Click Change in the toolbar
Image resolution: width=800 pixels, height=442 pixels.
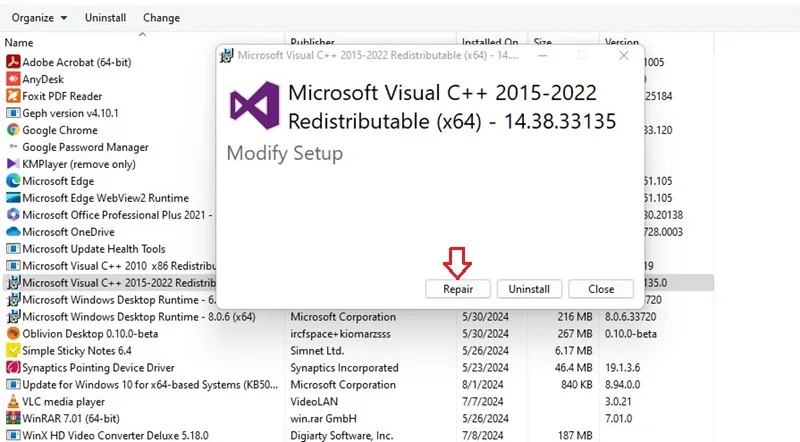pos(161,17)
